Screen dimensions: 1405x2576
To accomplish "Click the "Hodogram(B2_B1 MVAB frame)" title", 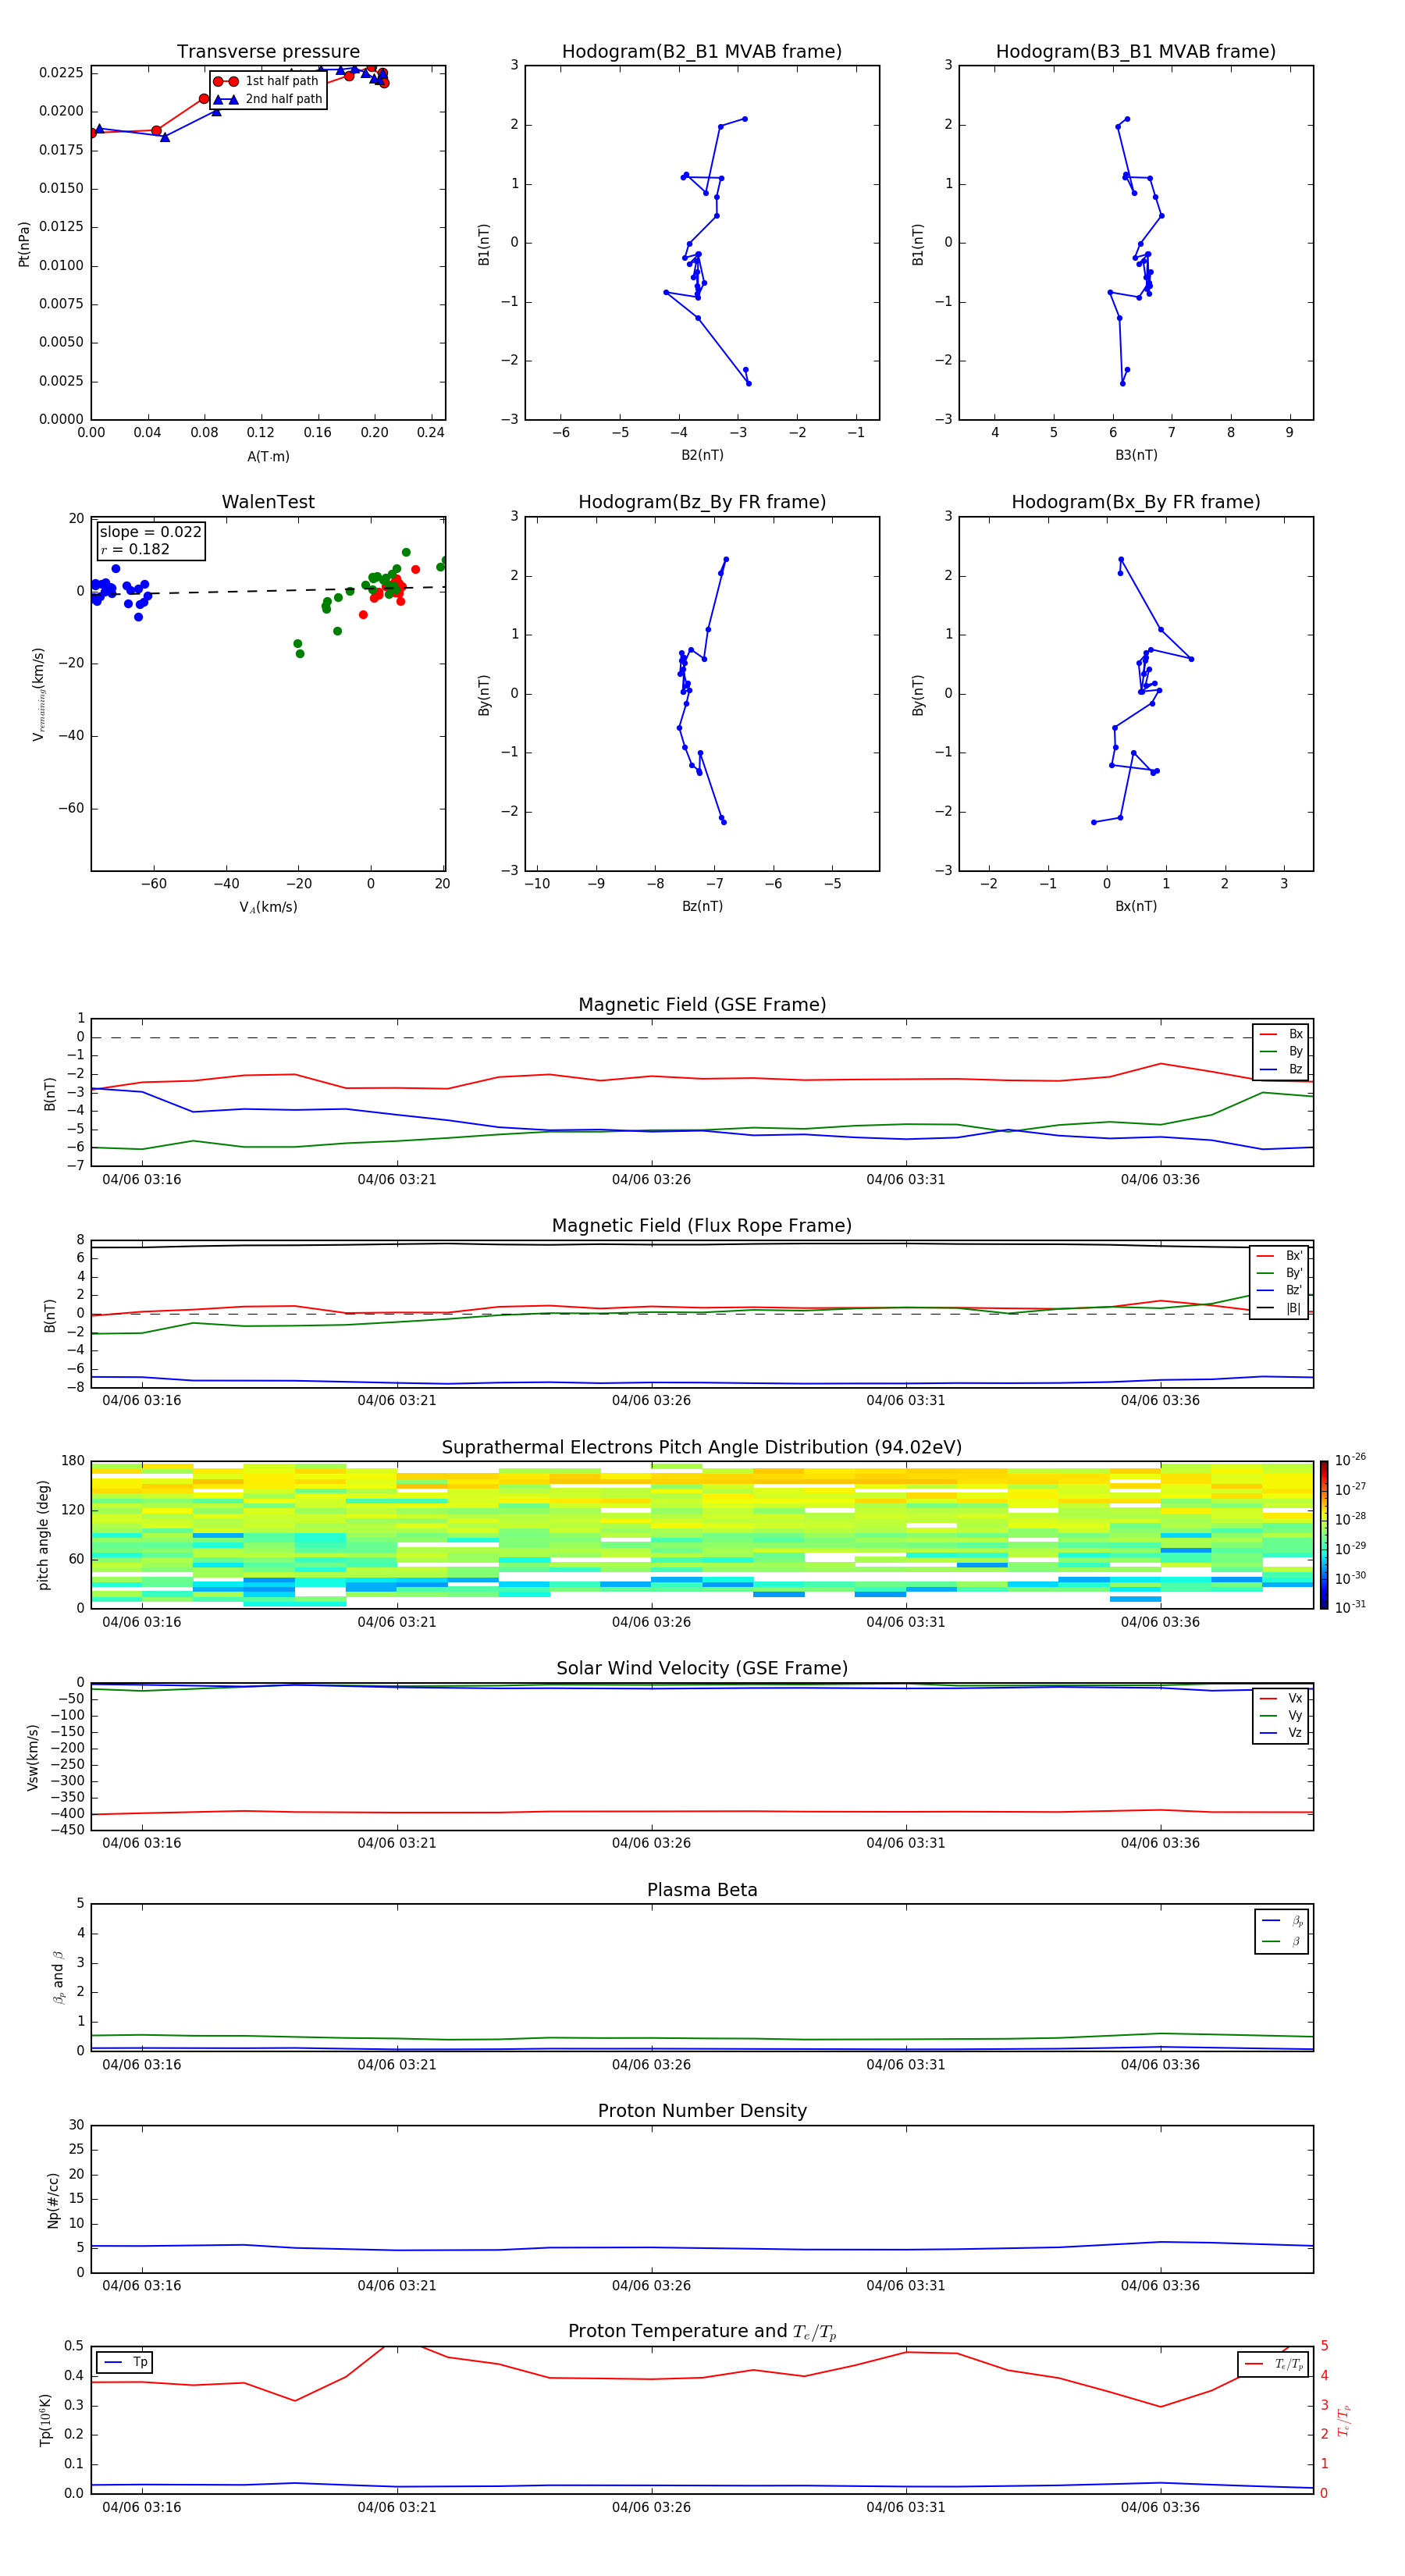I will (702, 52).
